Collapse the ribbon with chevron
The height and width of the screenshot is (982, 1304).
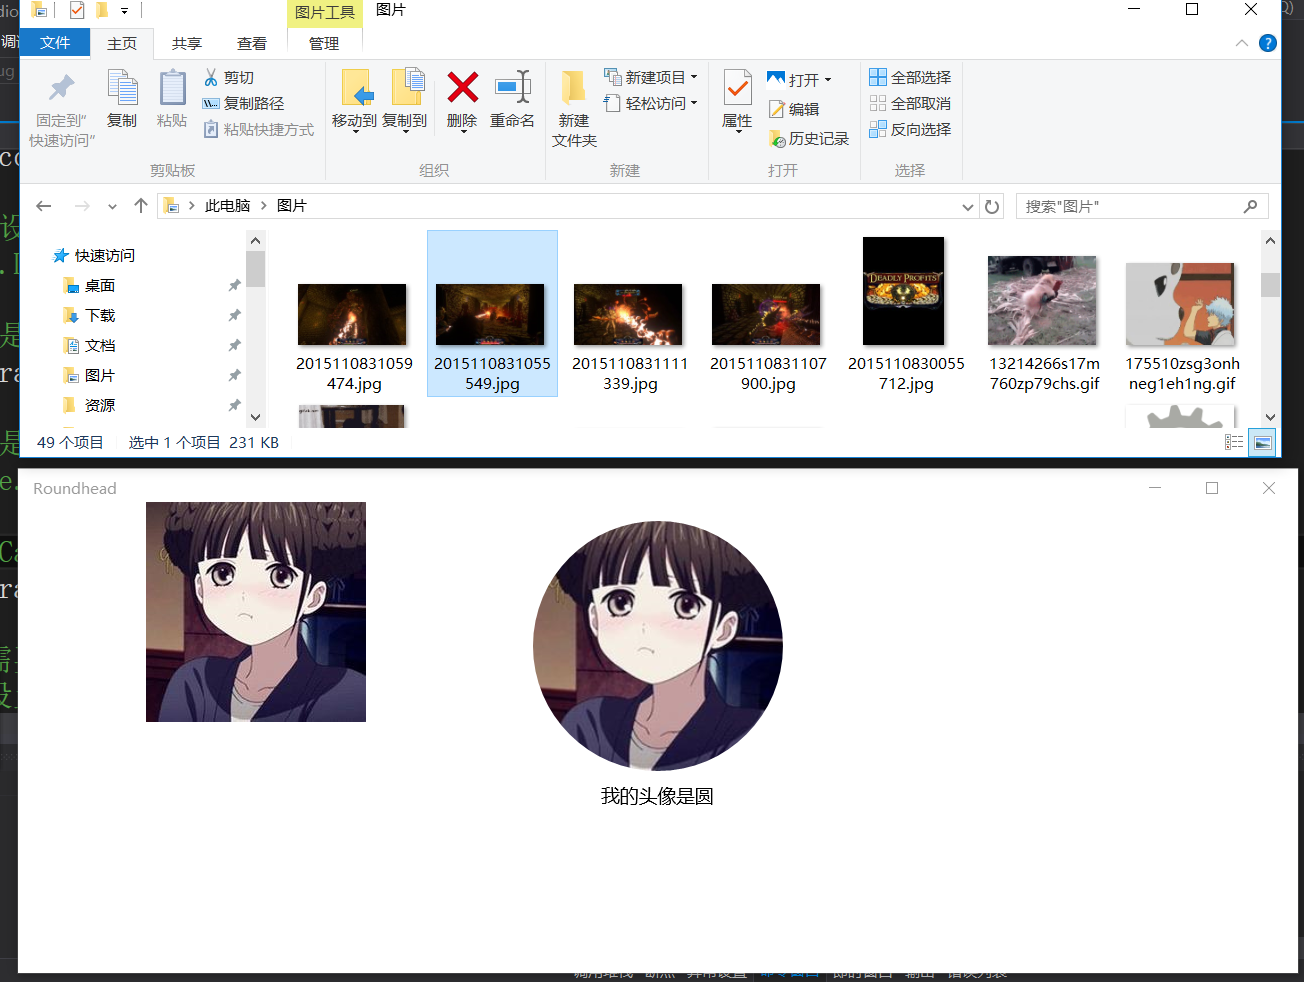[x=1241, y=43]
